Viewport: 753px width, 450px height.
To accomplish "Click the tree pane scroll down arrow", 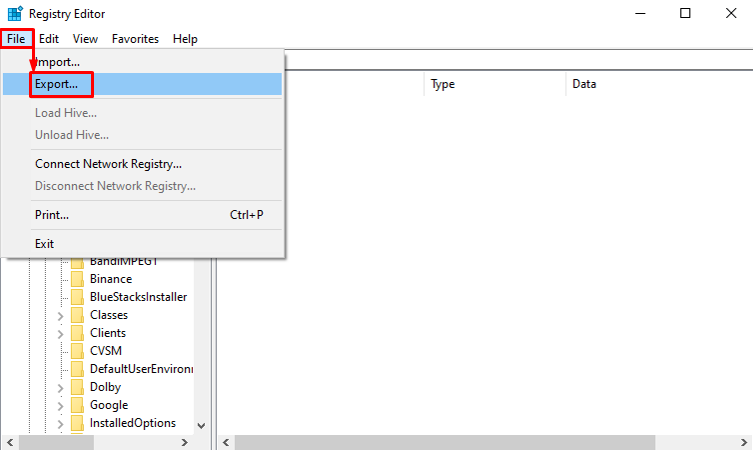I will pyautogui.click(x=200, y=424).
